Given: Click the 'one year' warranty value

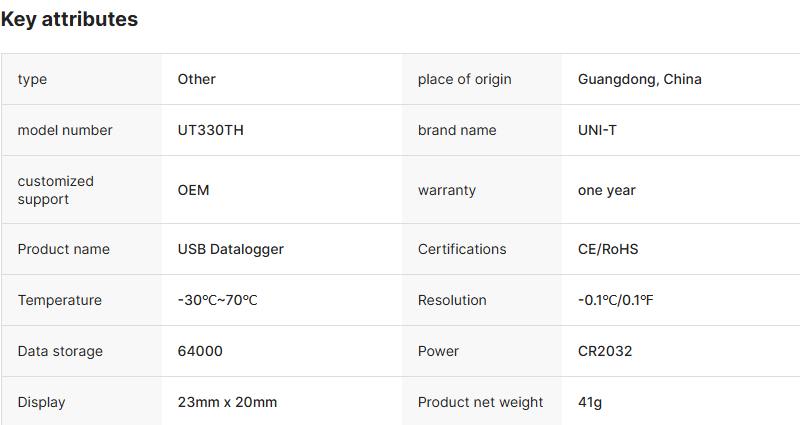Looking at the screenshot, I should [606, 190].
